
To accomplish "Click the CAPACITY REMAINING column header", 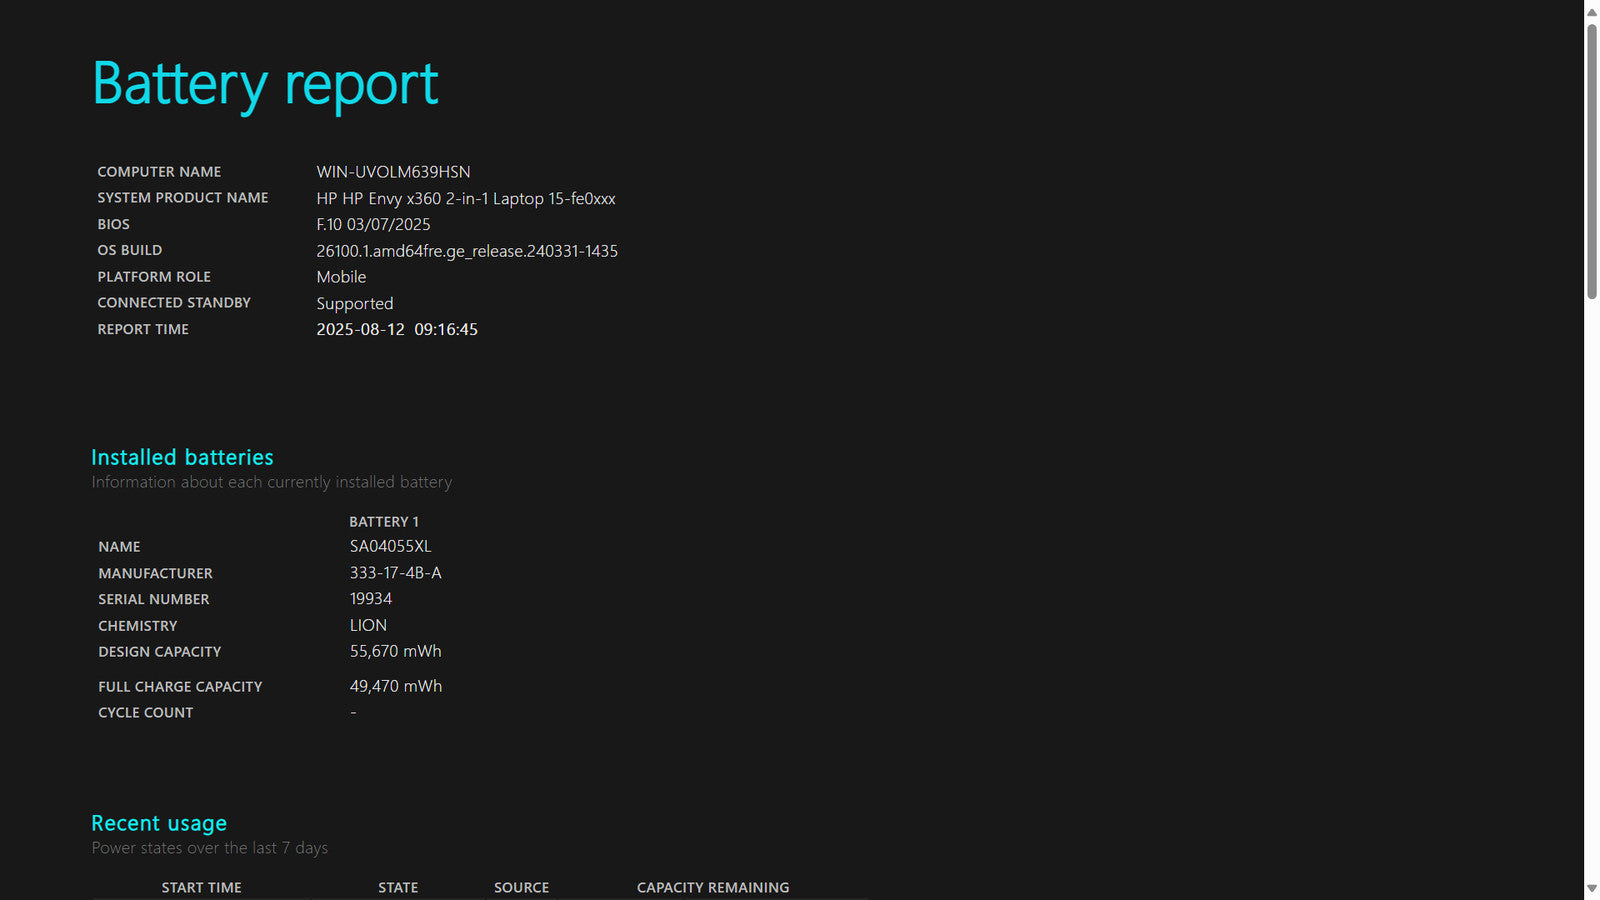I will click(713, 887).
